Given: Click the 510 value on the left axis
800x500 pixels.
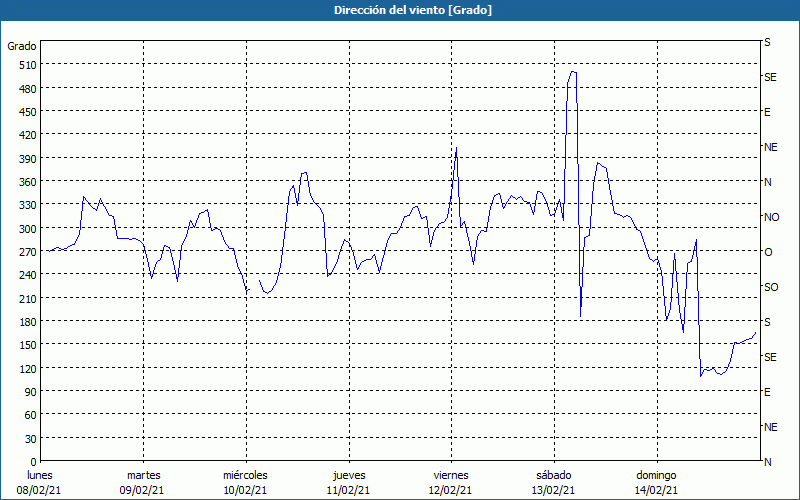Looking at the screenshot, I should 28,65.
